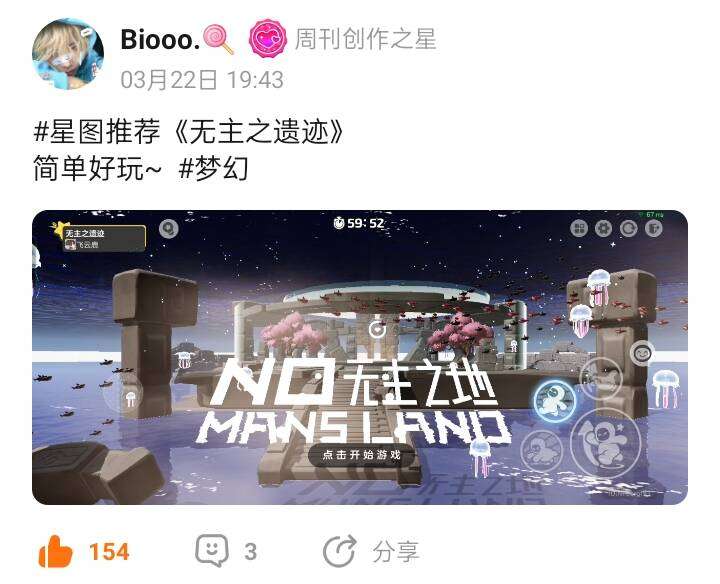Click the 59:52 countdown timer
This screenshot has width=720, height=584.
click(x=359, y=224)
